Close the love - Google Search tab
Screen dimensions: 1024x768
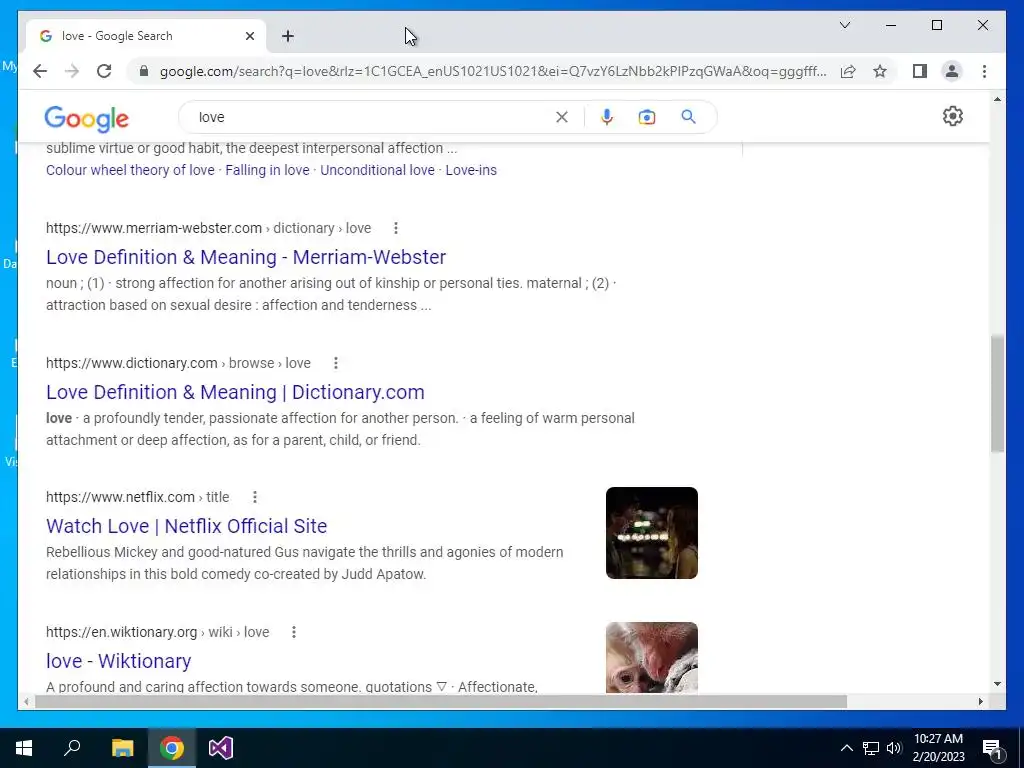click(x=249, y=36)
